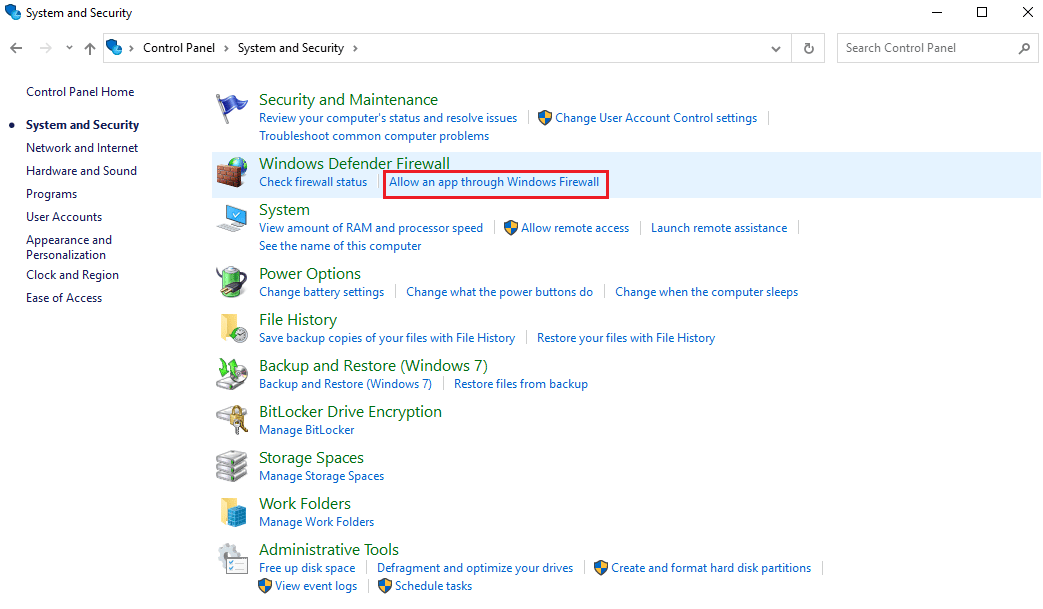1043x609 pixels.
Task: Open Change when the computer sleeps
Action: tap(706, 292)
